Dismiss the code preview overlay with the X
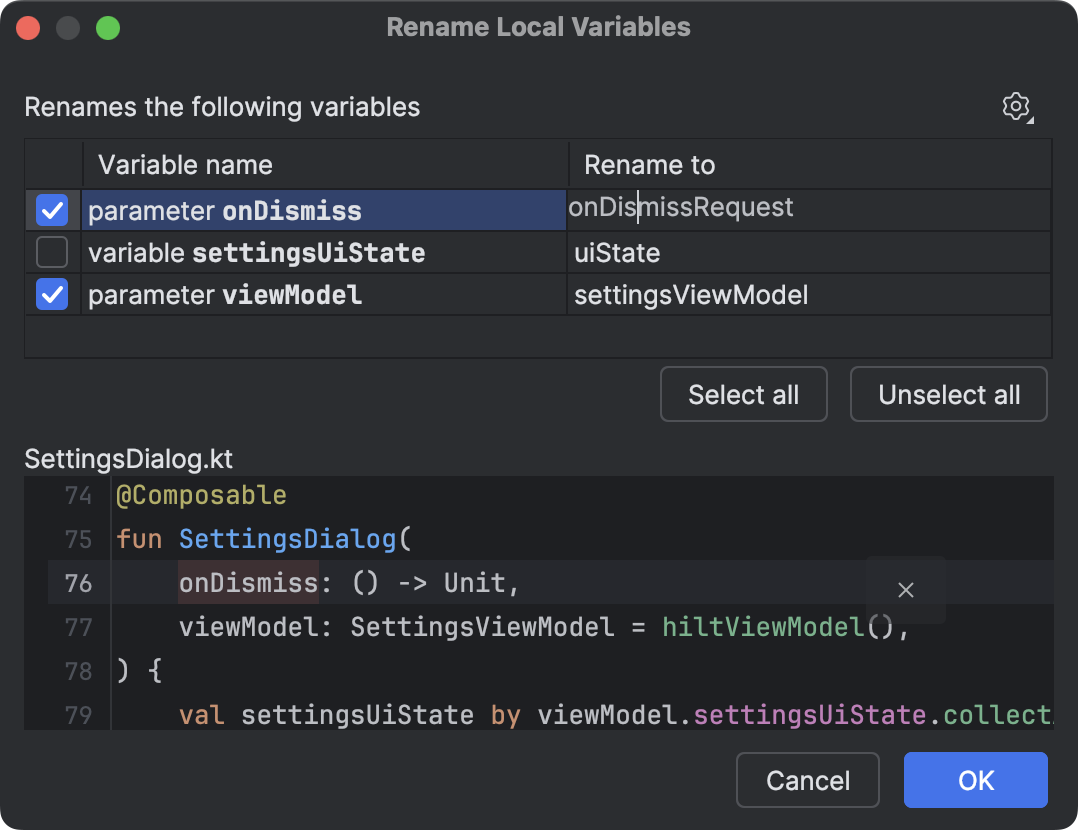This screenshot has height=830, width=1078. [x=905, y=590]
